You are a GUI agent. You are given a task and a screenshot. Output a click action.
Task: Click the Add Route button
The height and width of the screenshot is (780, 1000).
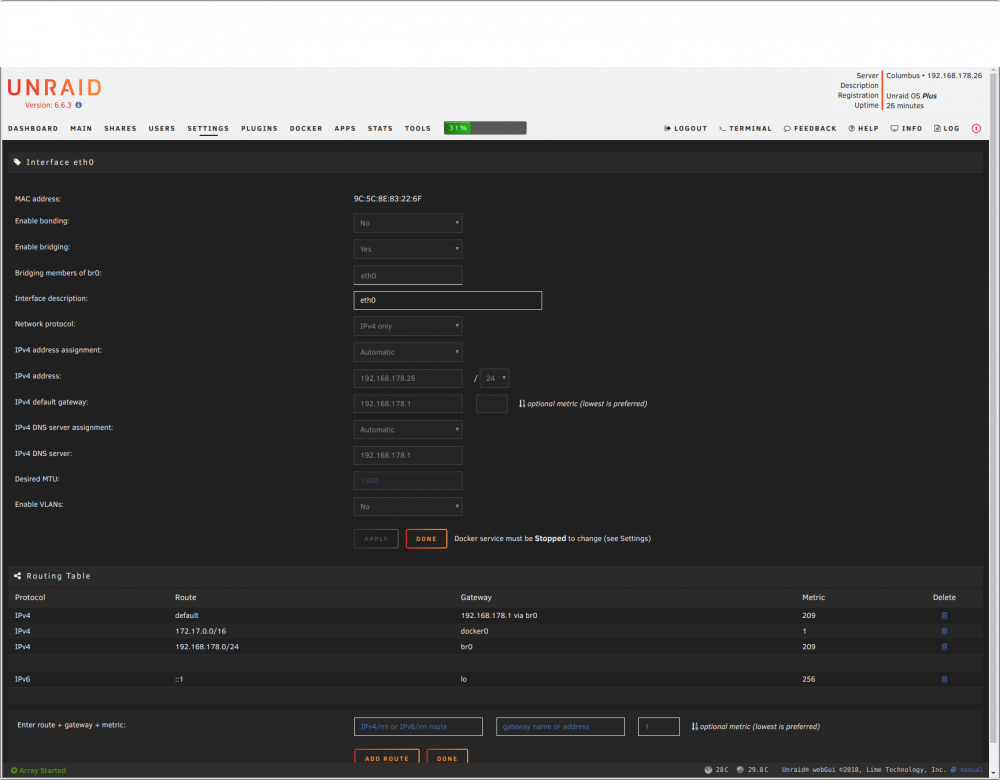point(386,758)
